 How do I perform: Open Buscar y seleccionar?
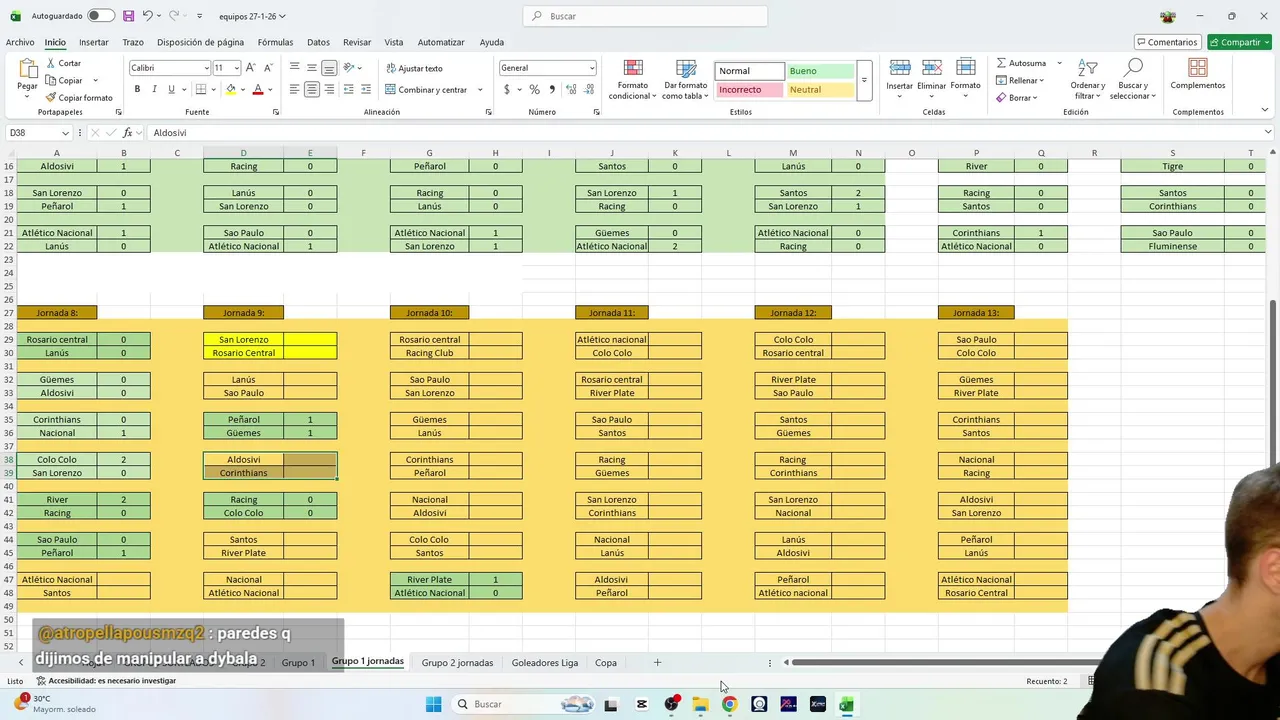pyautogui.click(x=1132, y=79)
